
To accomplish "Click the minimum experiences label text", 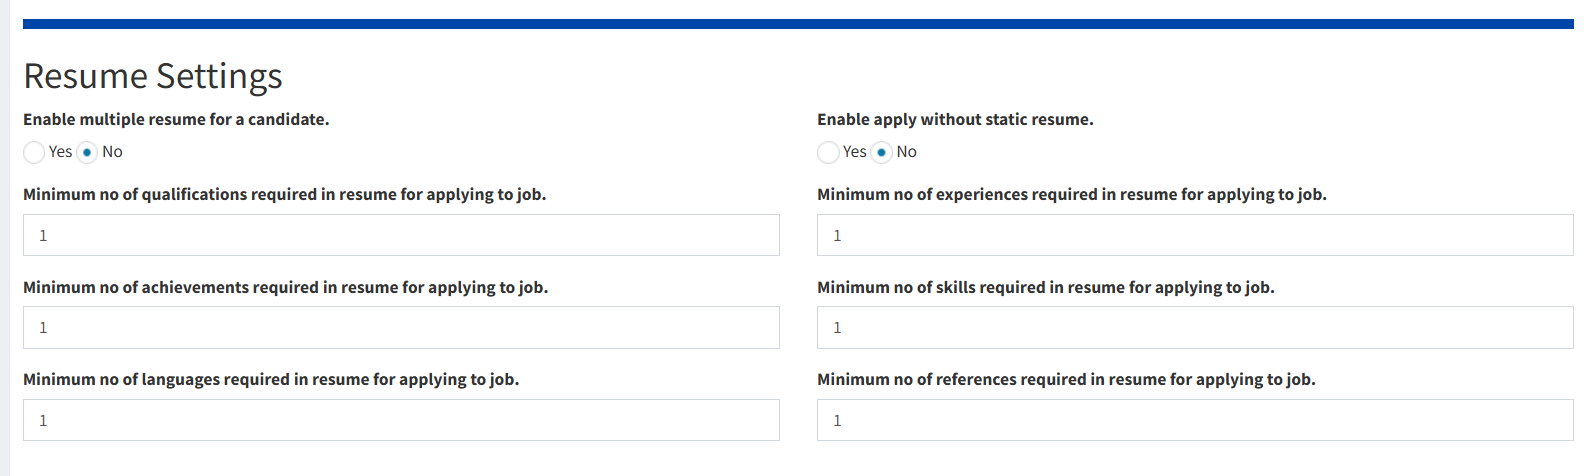I will tap(1071, 194).
